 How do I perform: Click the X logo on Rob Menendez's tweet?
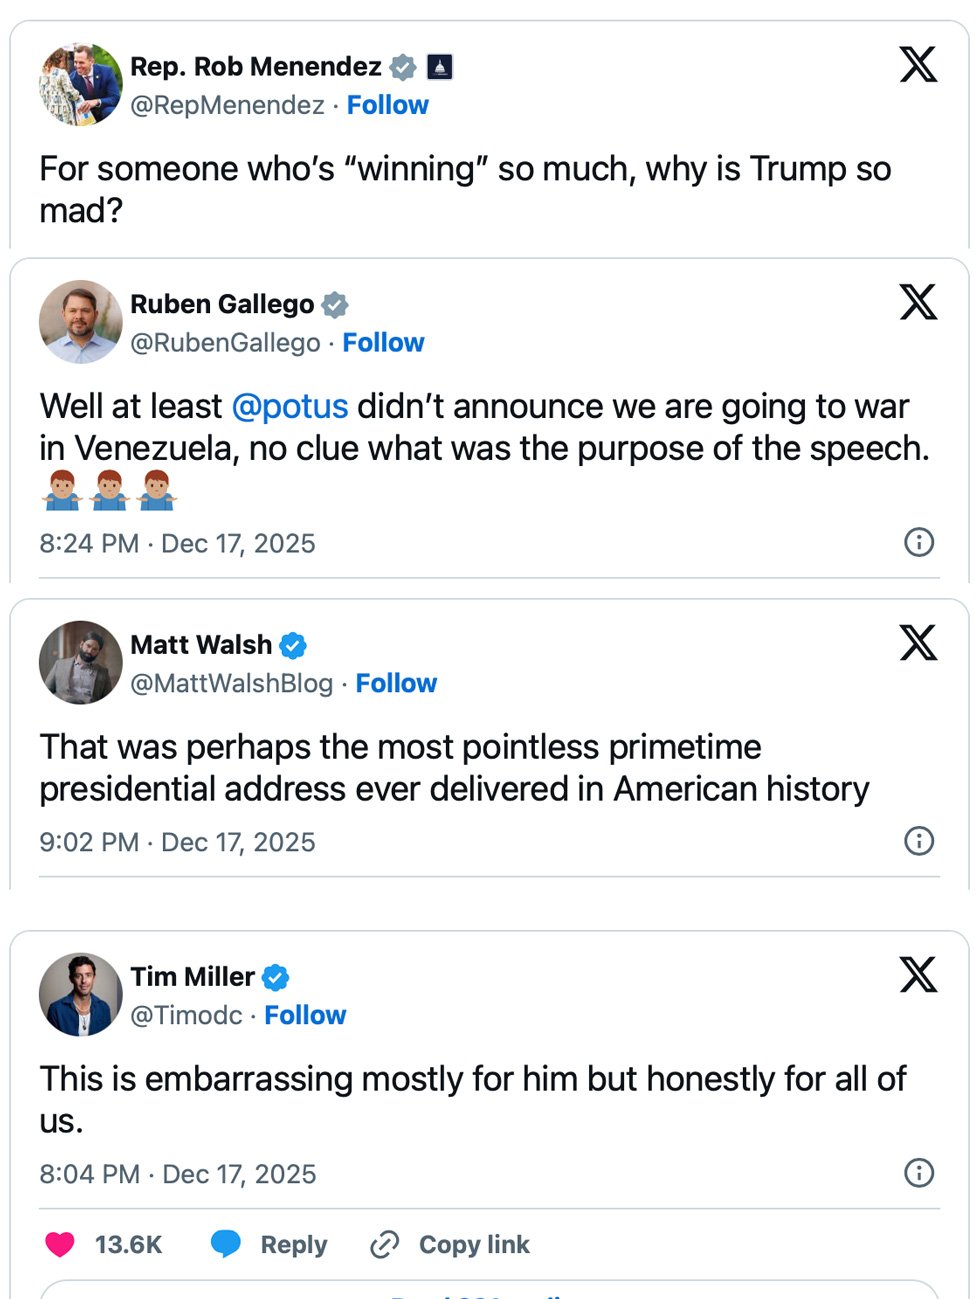point(918,65)
